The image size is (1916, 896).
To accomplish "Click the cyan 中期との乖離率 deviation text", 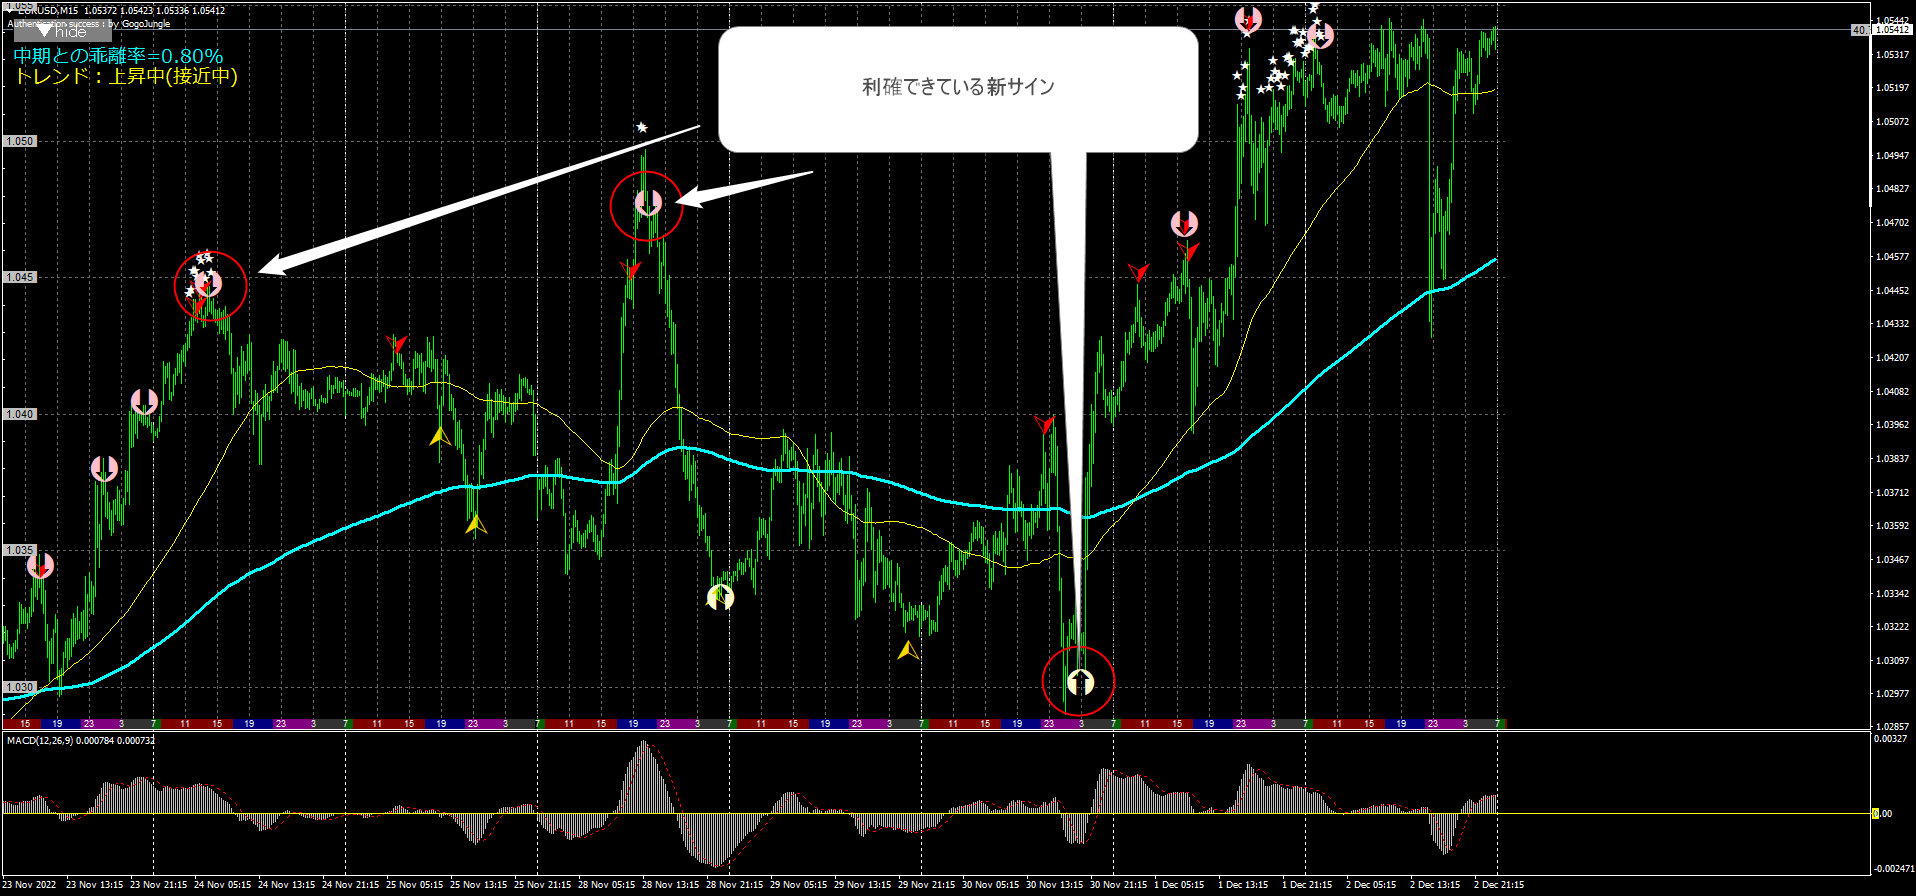I will pyautogui.click(x=118, y=56).
